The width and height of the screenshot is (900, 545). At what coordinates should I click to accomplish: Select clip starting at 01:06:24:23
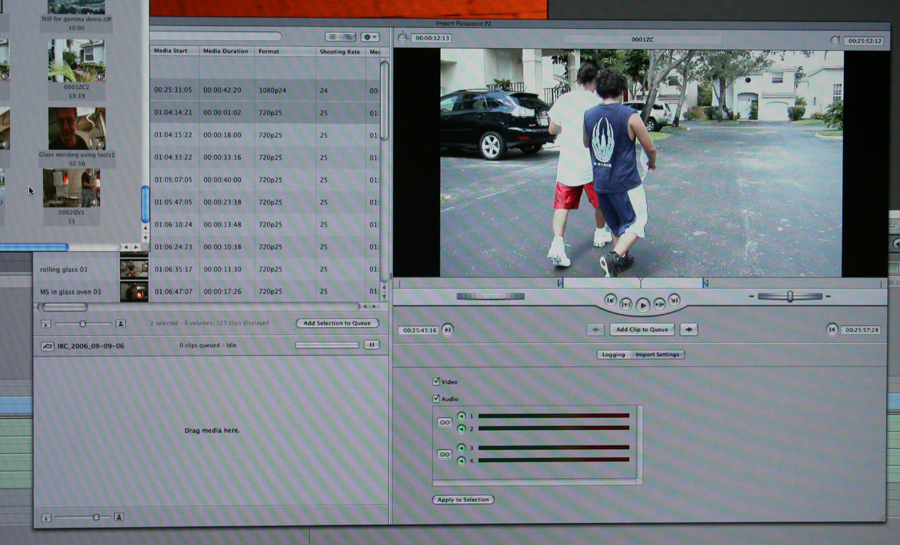[265, 247]
